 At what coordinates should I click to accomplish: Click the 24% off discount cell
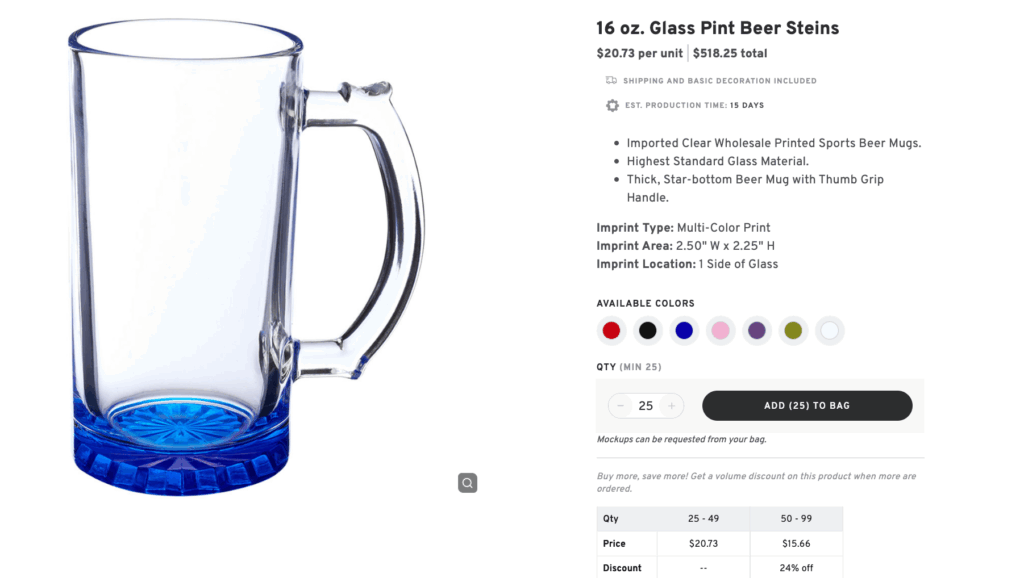pyautogui.click(x=796, y=566)
